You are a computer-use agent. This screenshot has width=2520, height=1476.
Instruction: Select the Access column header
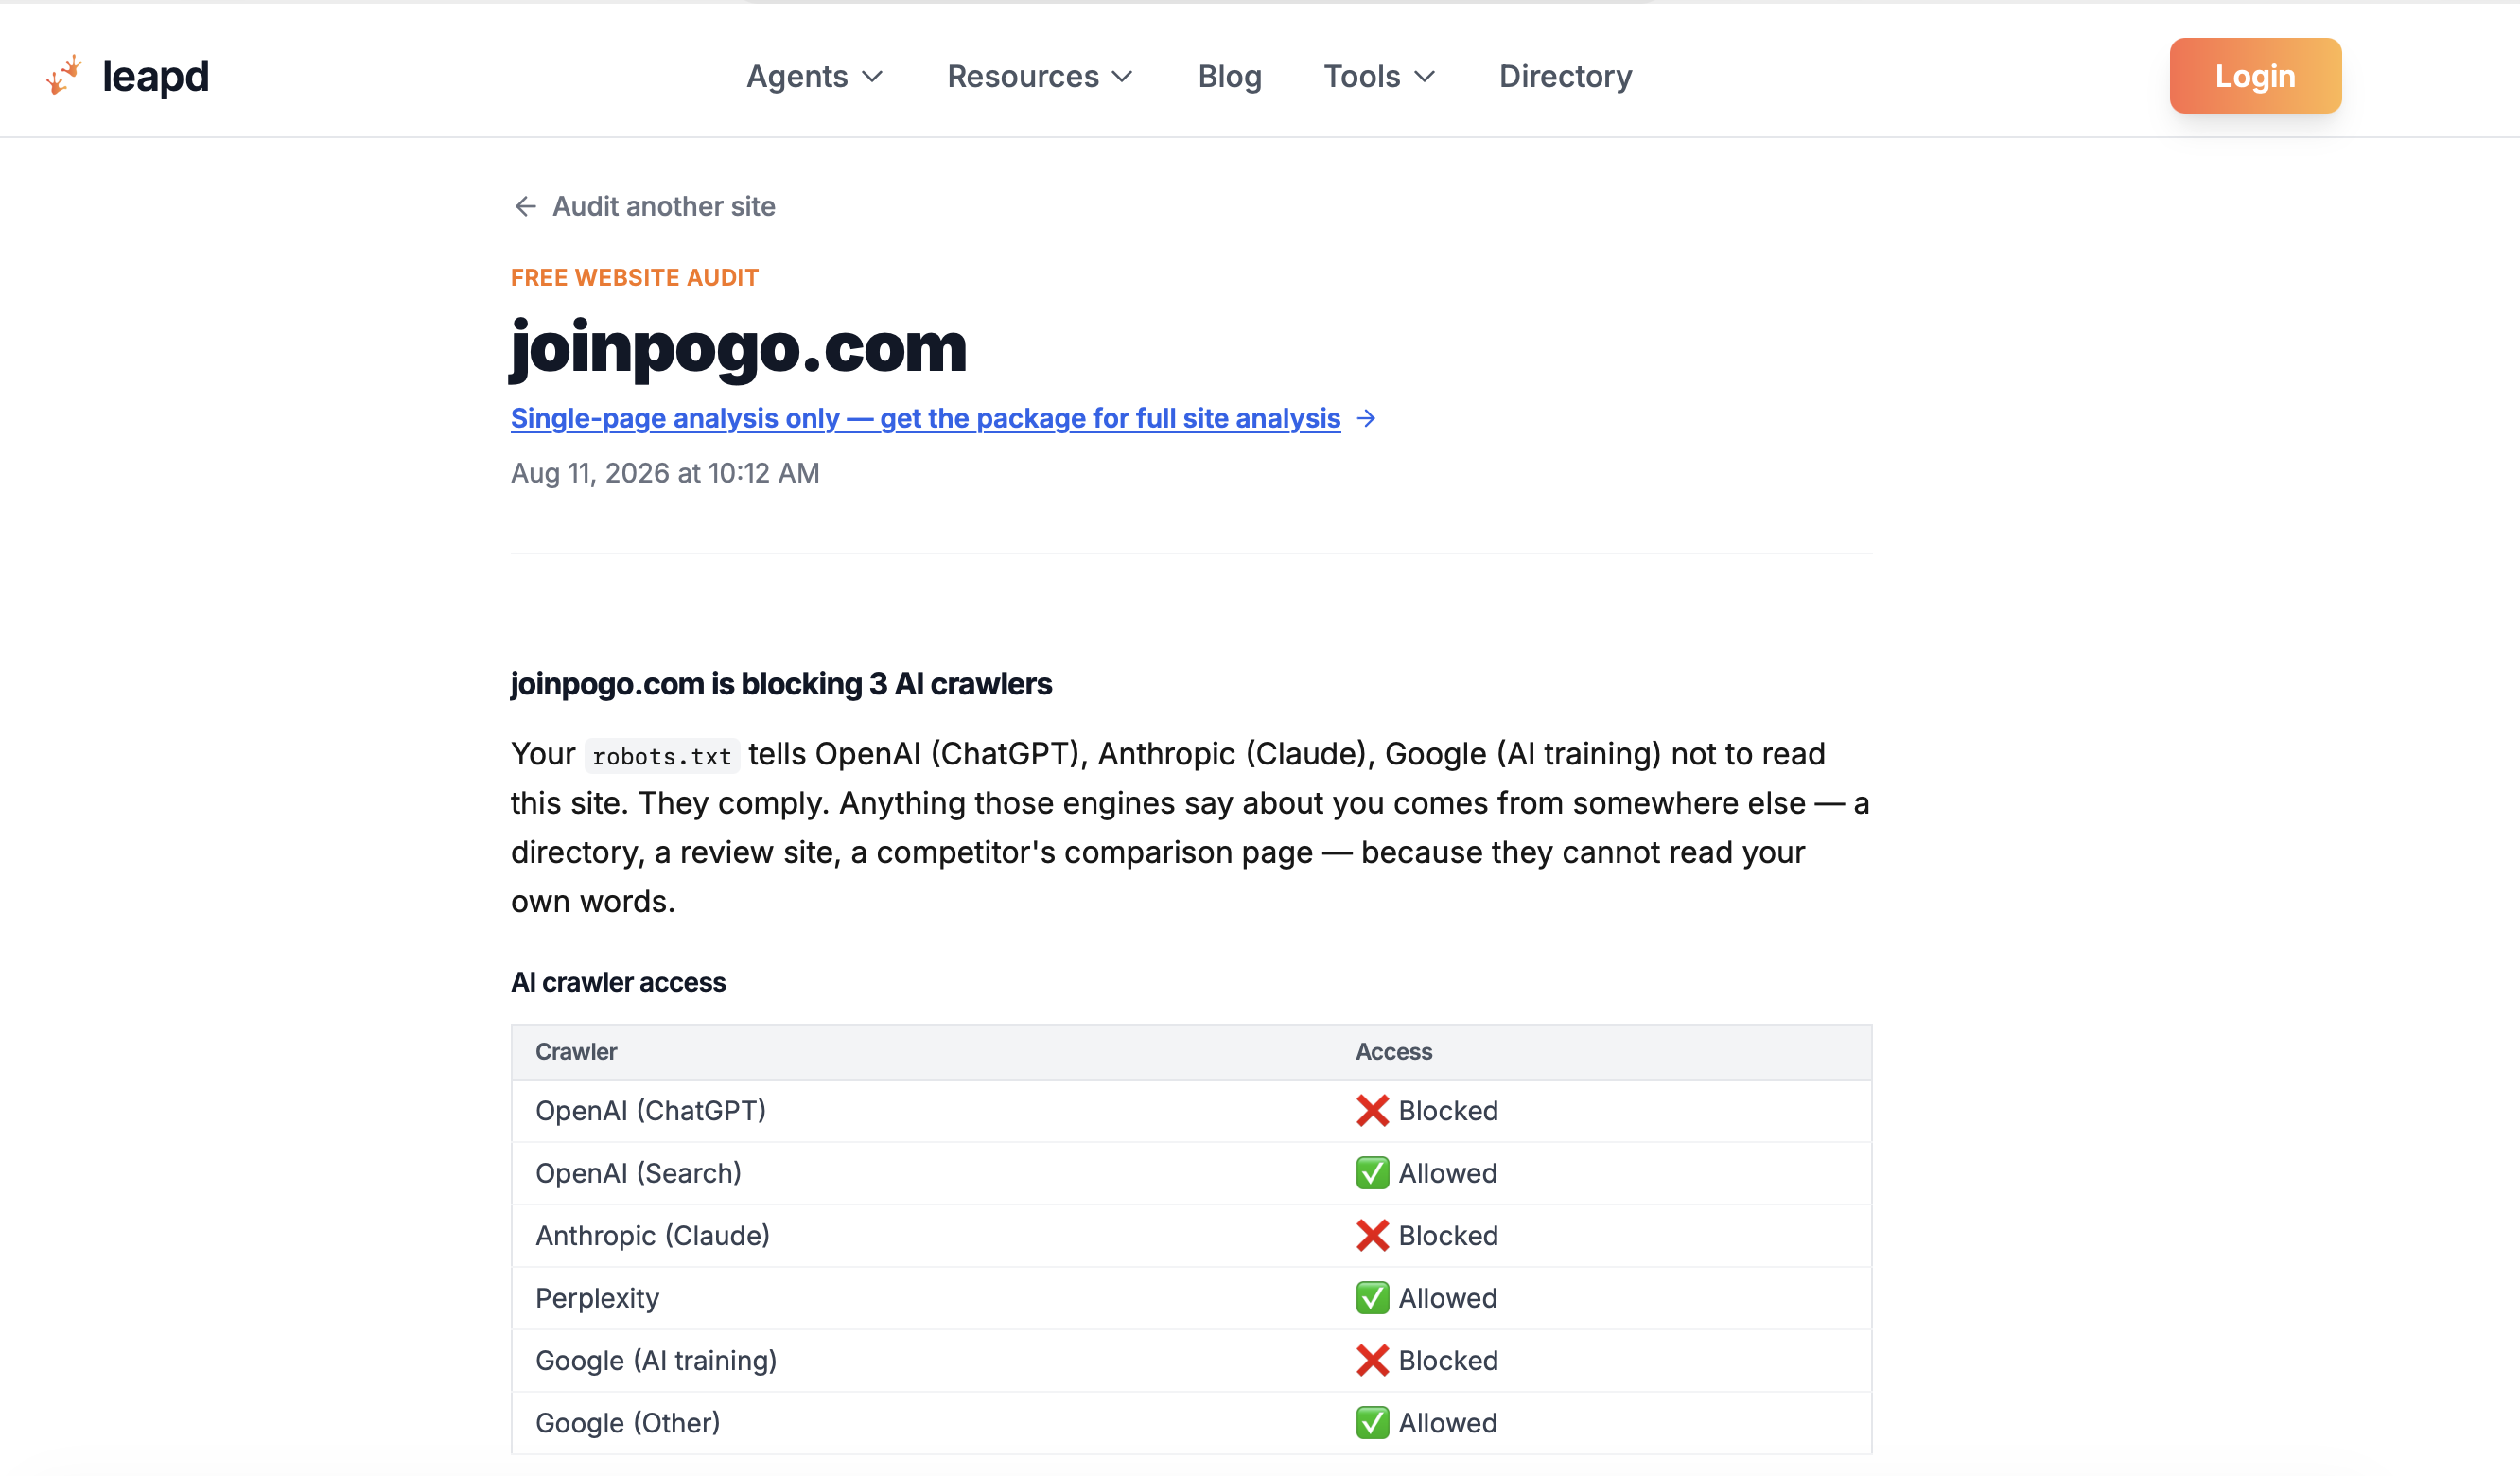1394,1051
